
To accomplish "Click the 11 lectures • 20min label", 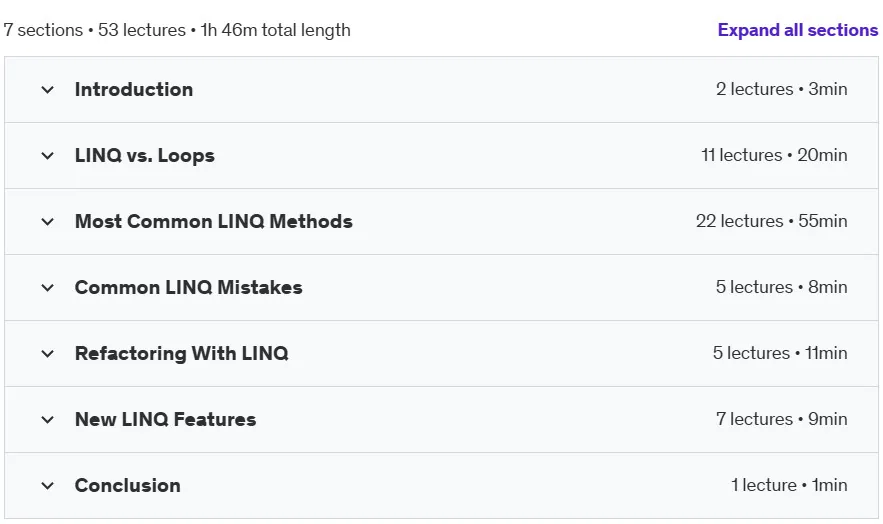I will 774,155.
